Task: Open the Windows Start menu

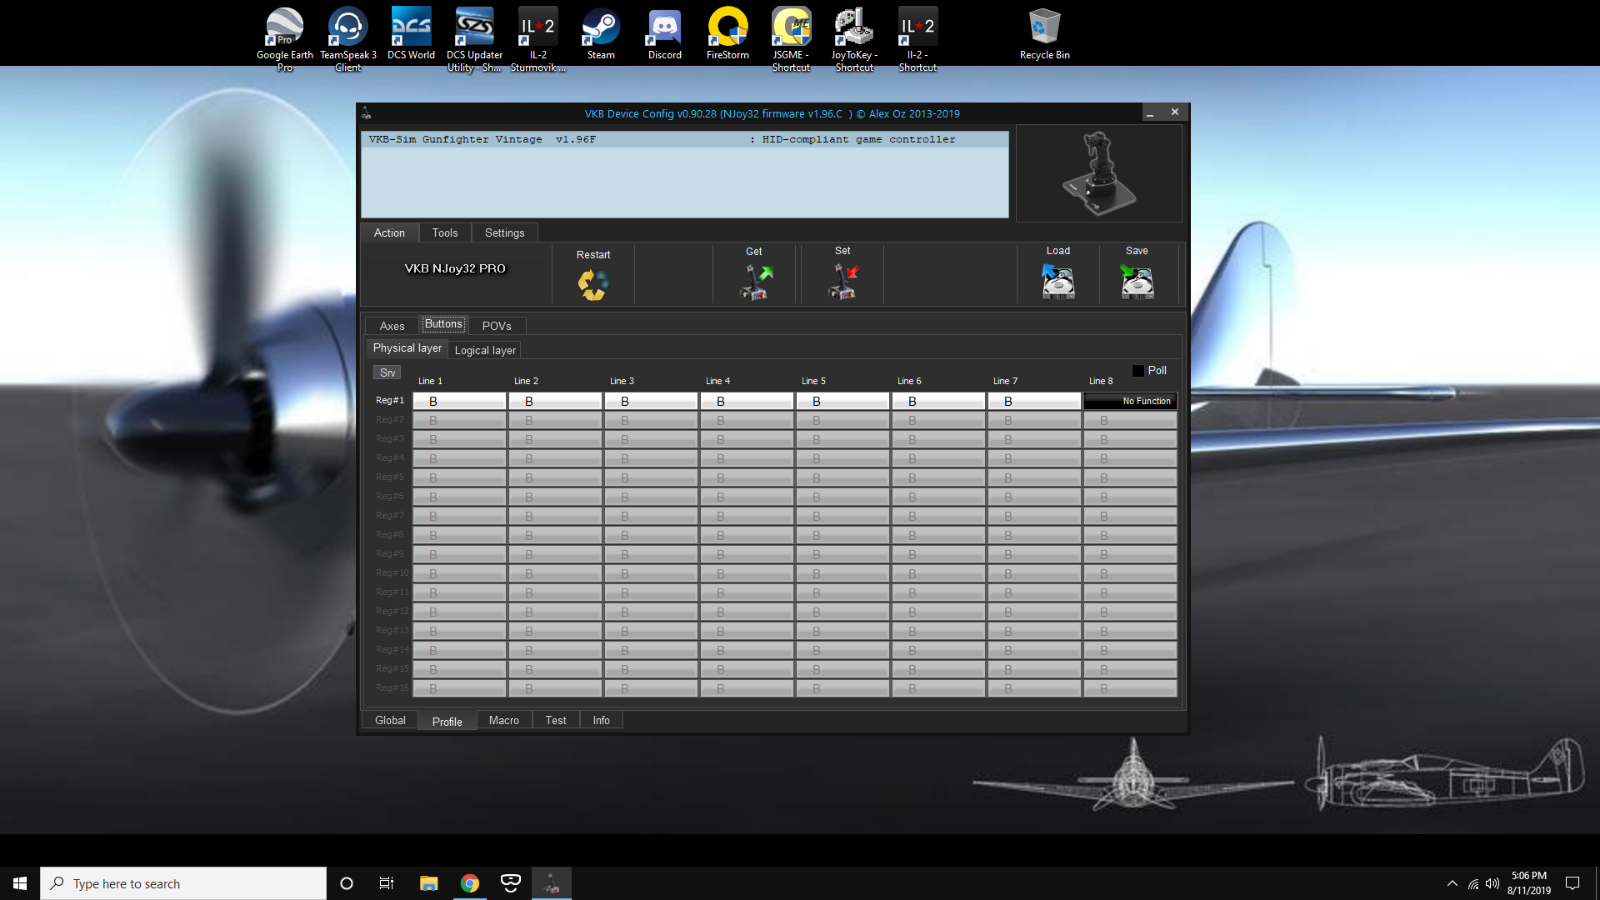Action: 20,883
